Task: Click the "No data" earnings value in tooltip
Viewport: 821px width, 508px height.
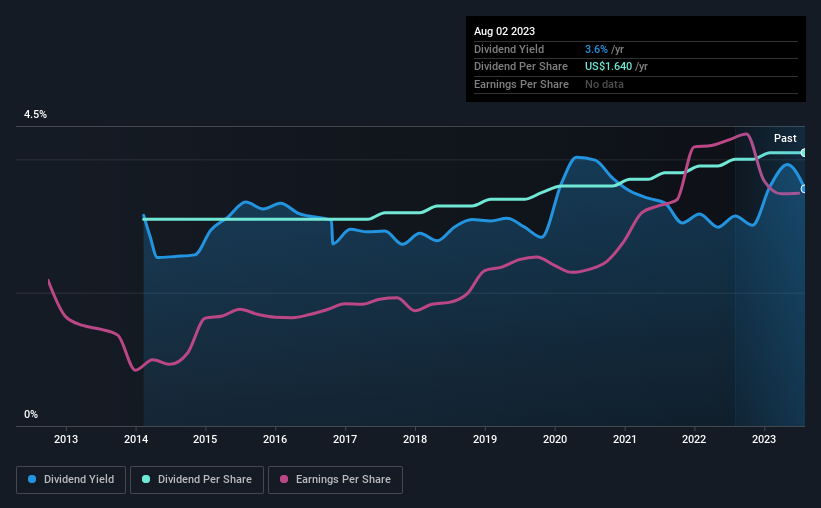Action: point(604,84)
